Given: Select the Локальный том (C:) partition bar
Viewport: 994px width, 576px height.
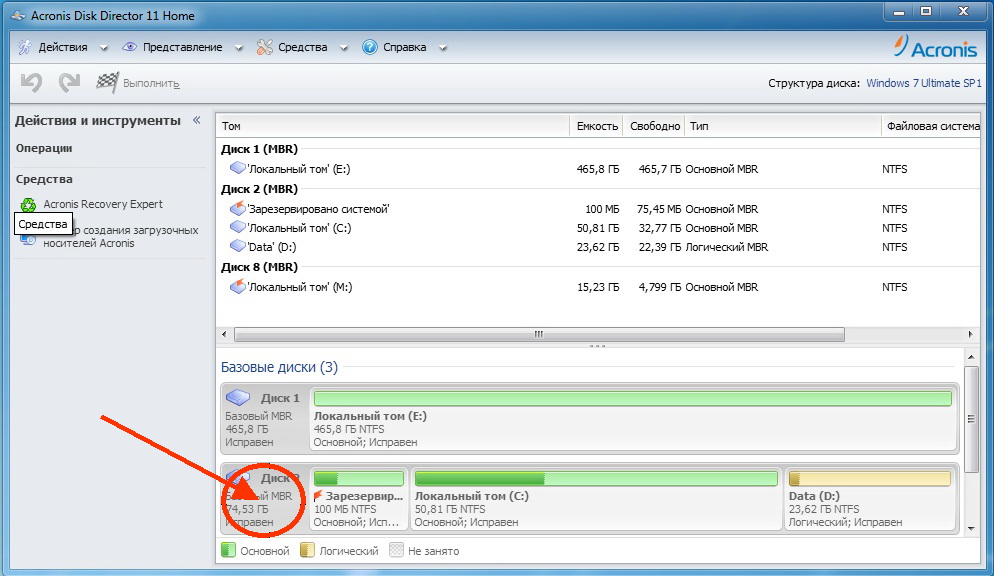Looking at the screenshot, I should [x=595, y=479].
